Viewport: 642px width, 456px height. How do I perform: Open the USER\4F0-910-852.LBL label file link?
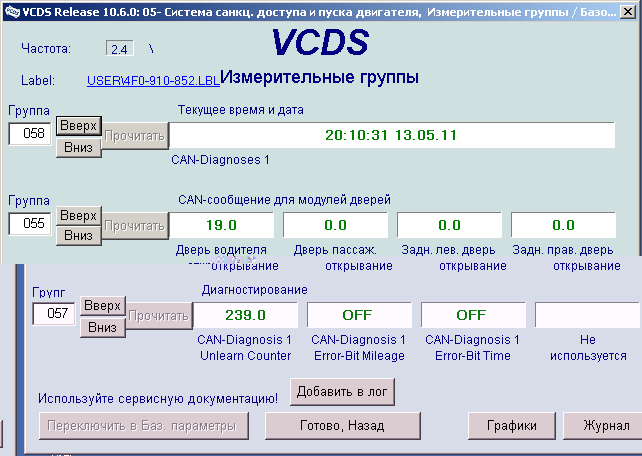(x=153, y=81)
